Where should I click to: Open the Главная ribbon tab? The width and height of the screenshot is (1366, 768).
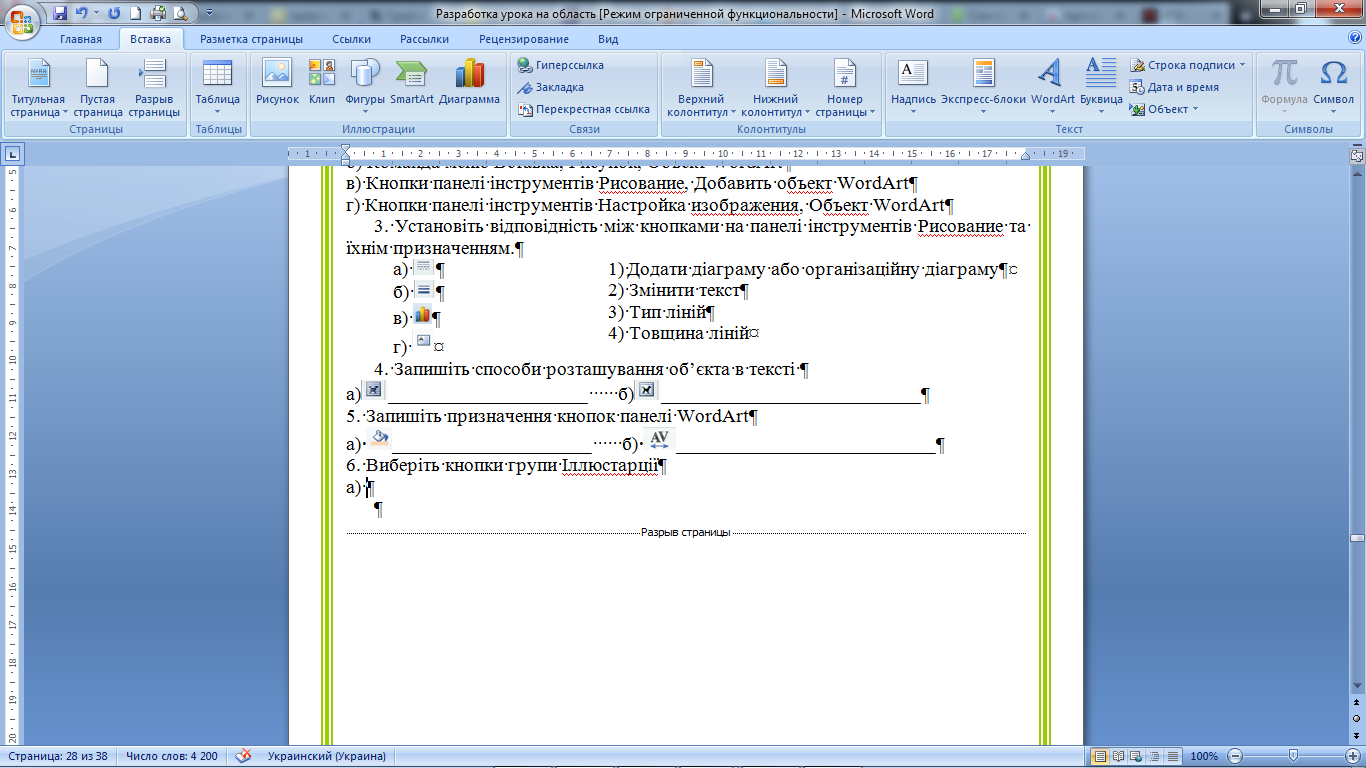81,39
